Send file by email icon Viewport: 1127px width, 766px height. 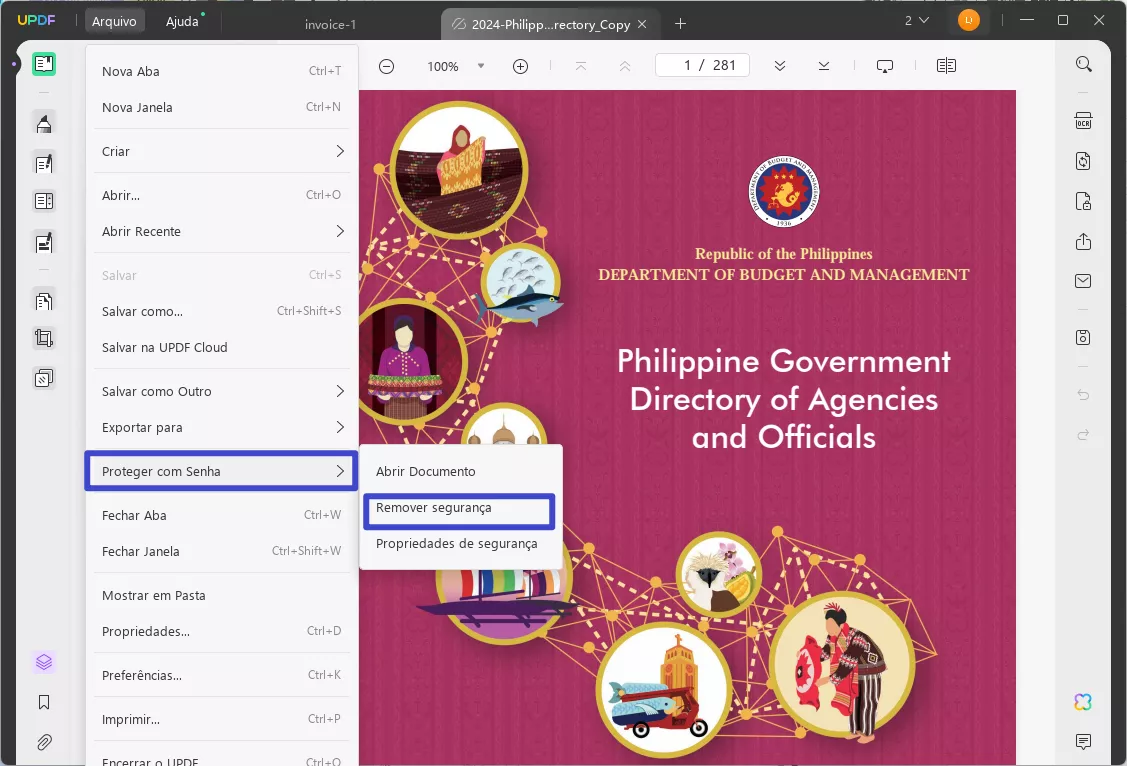(x=1083, y=281)
